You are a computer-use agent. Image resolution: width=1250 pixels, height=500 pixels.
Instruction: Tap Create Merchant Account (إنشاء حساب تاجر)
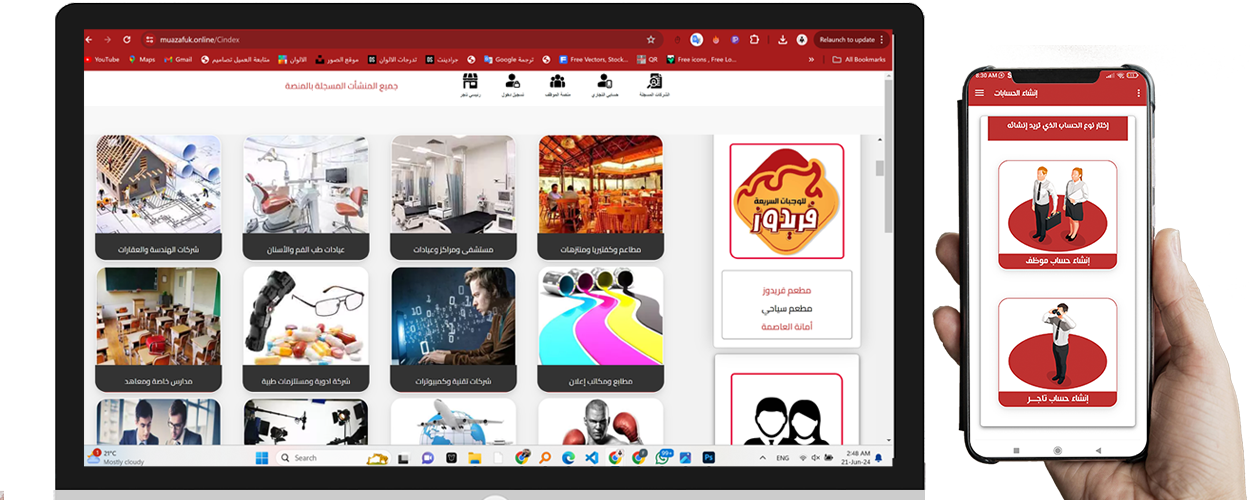1057,352
